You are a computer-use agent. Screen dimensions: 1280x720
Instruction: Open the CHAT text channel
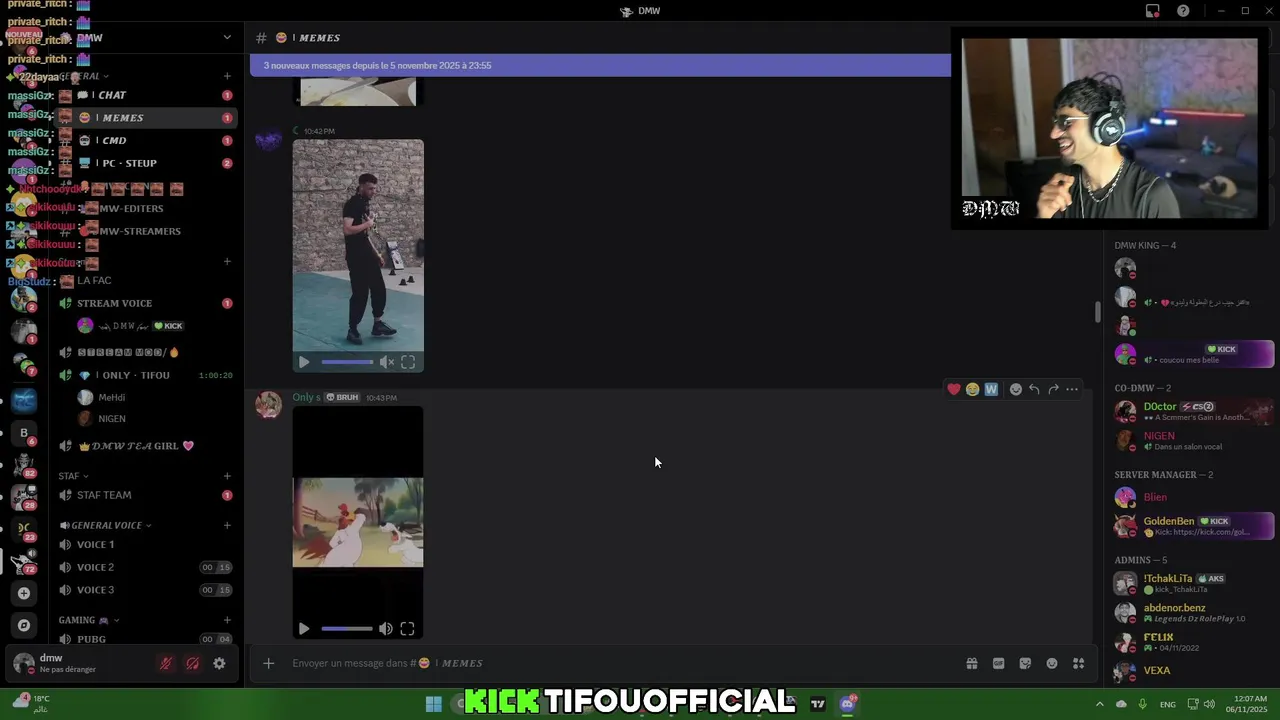[x=147, y=95]
